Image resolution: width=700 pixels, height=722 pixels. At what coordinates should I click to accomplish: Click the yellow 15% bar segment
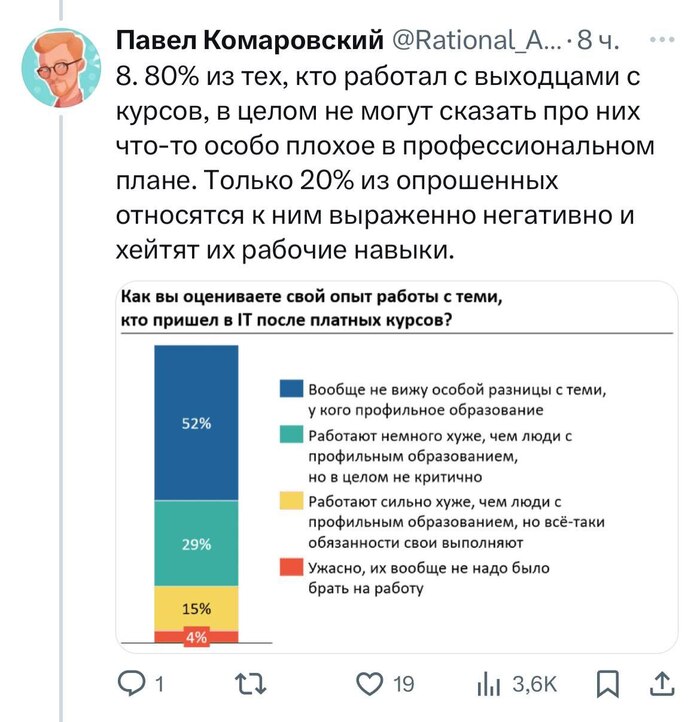196,607
